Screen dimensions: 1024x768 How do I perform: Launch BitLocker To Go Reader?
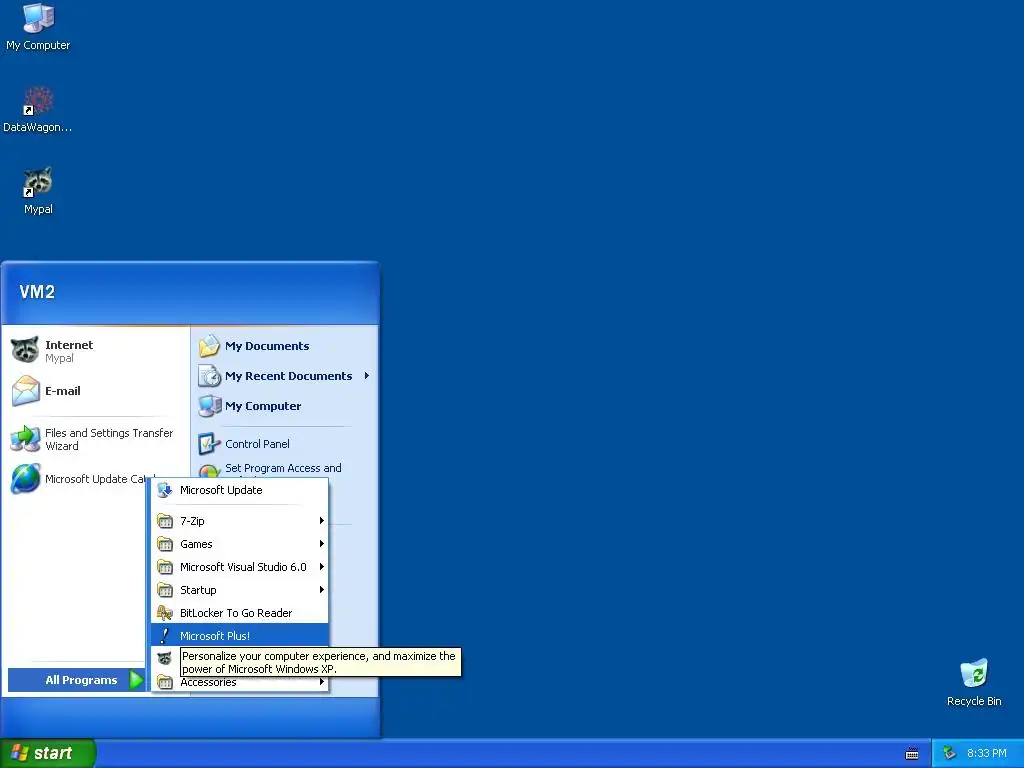(240, 613)
